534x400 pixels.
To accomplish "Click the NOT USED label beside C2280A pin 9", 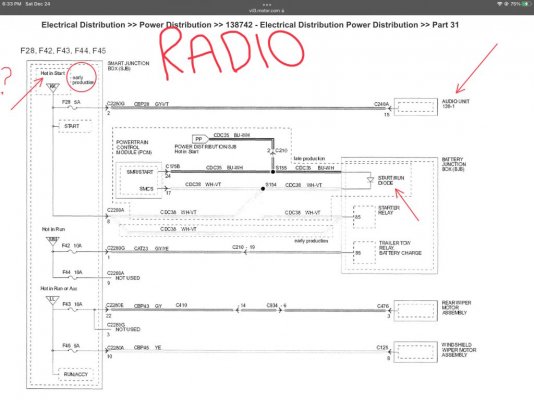I will click(127, 278).
